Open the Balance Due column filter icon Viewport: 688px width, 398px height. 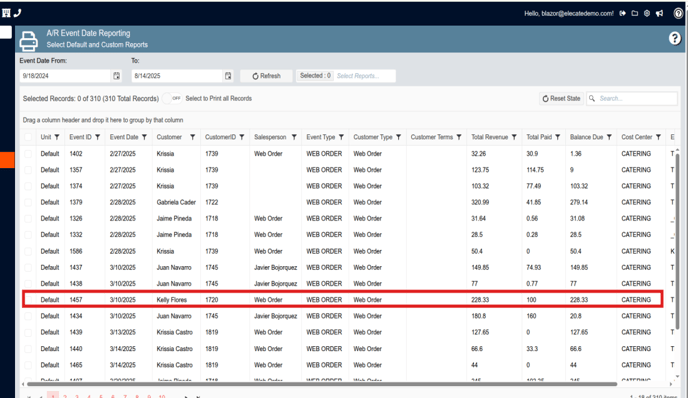click(609, 137)
